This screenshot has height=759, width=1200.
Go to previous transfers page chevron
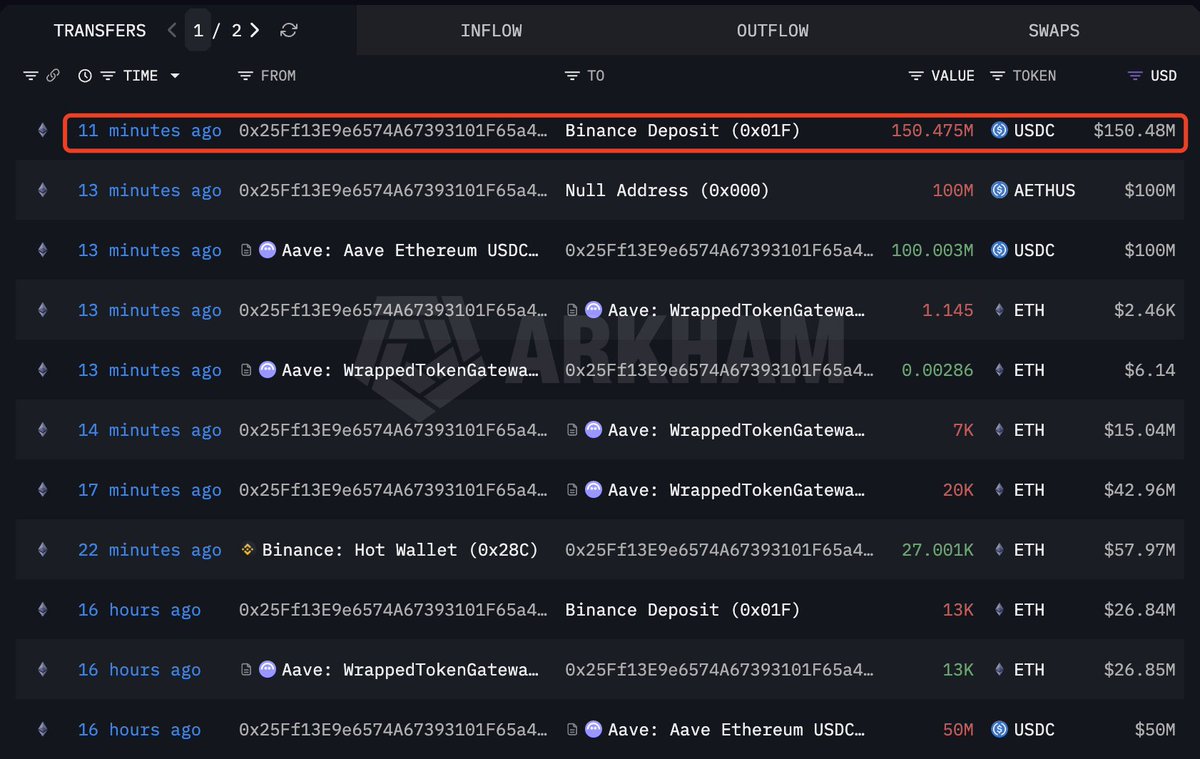point(172,30)
